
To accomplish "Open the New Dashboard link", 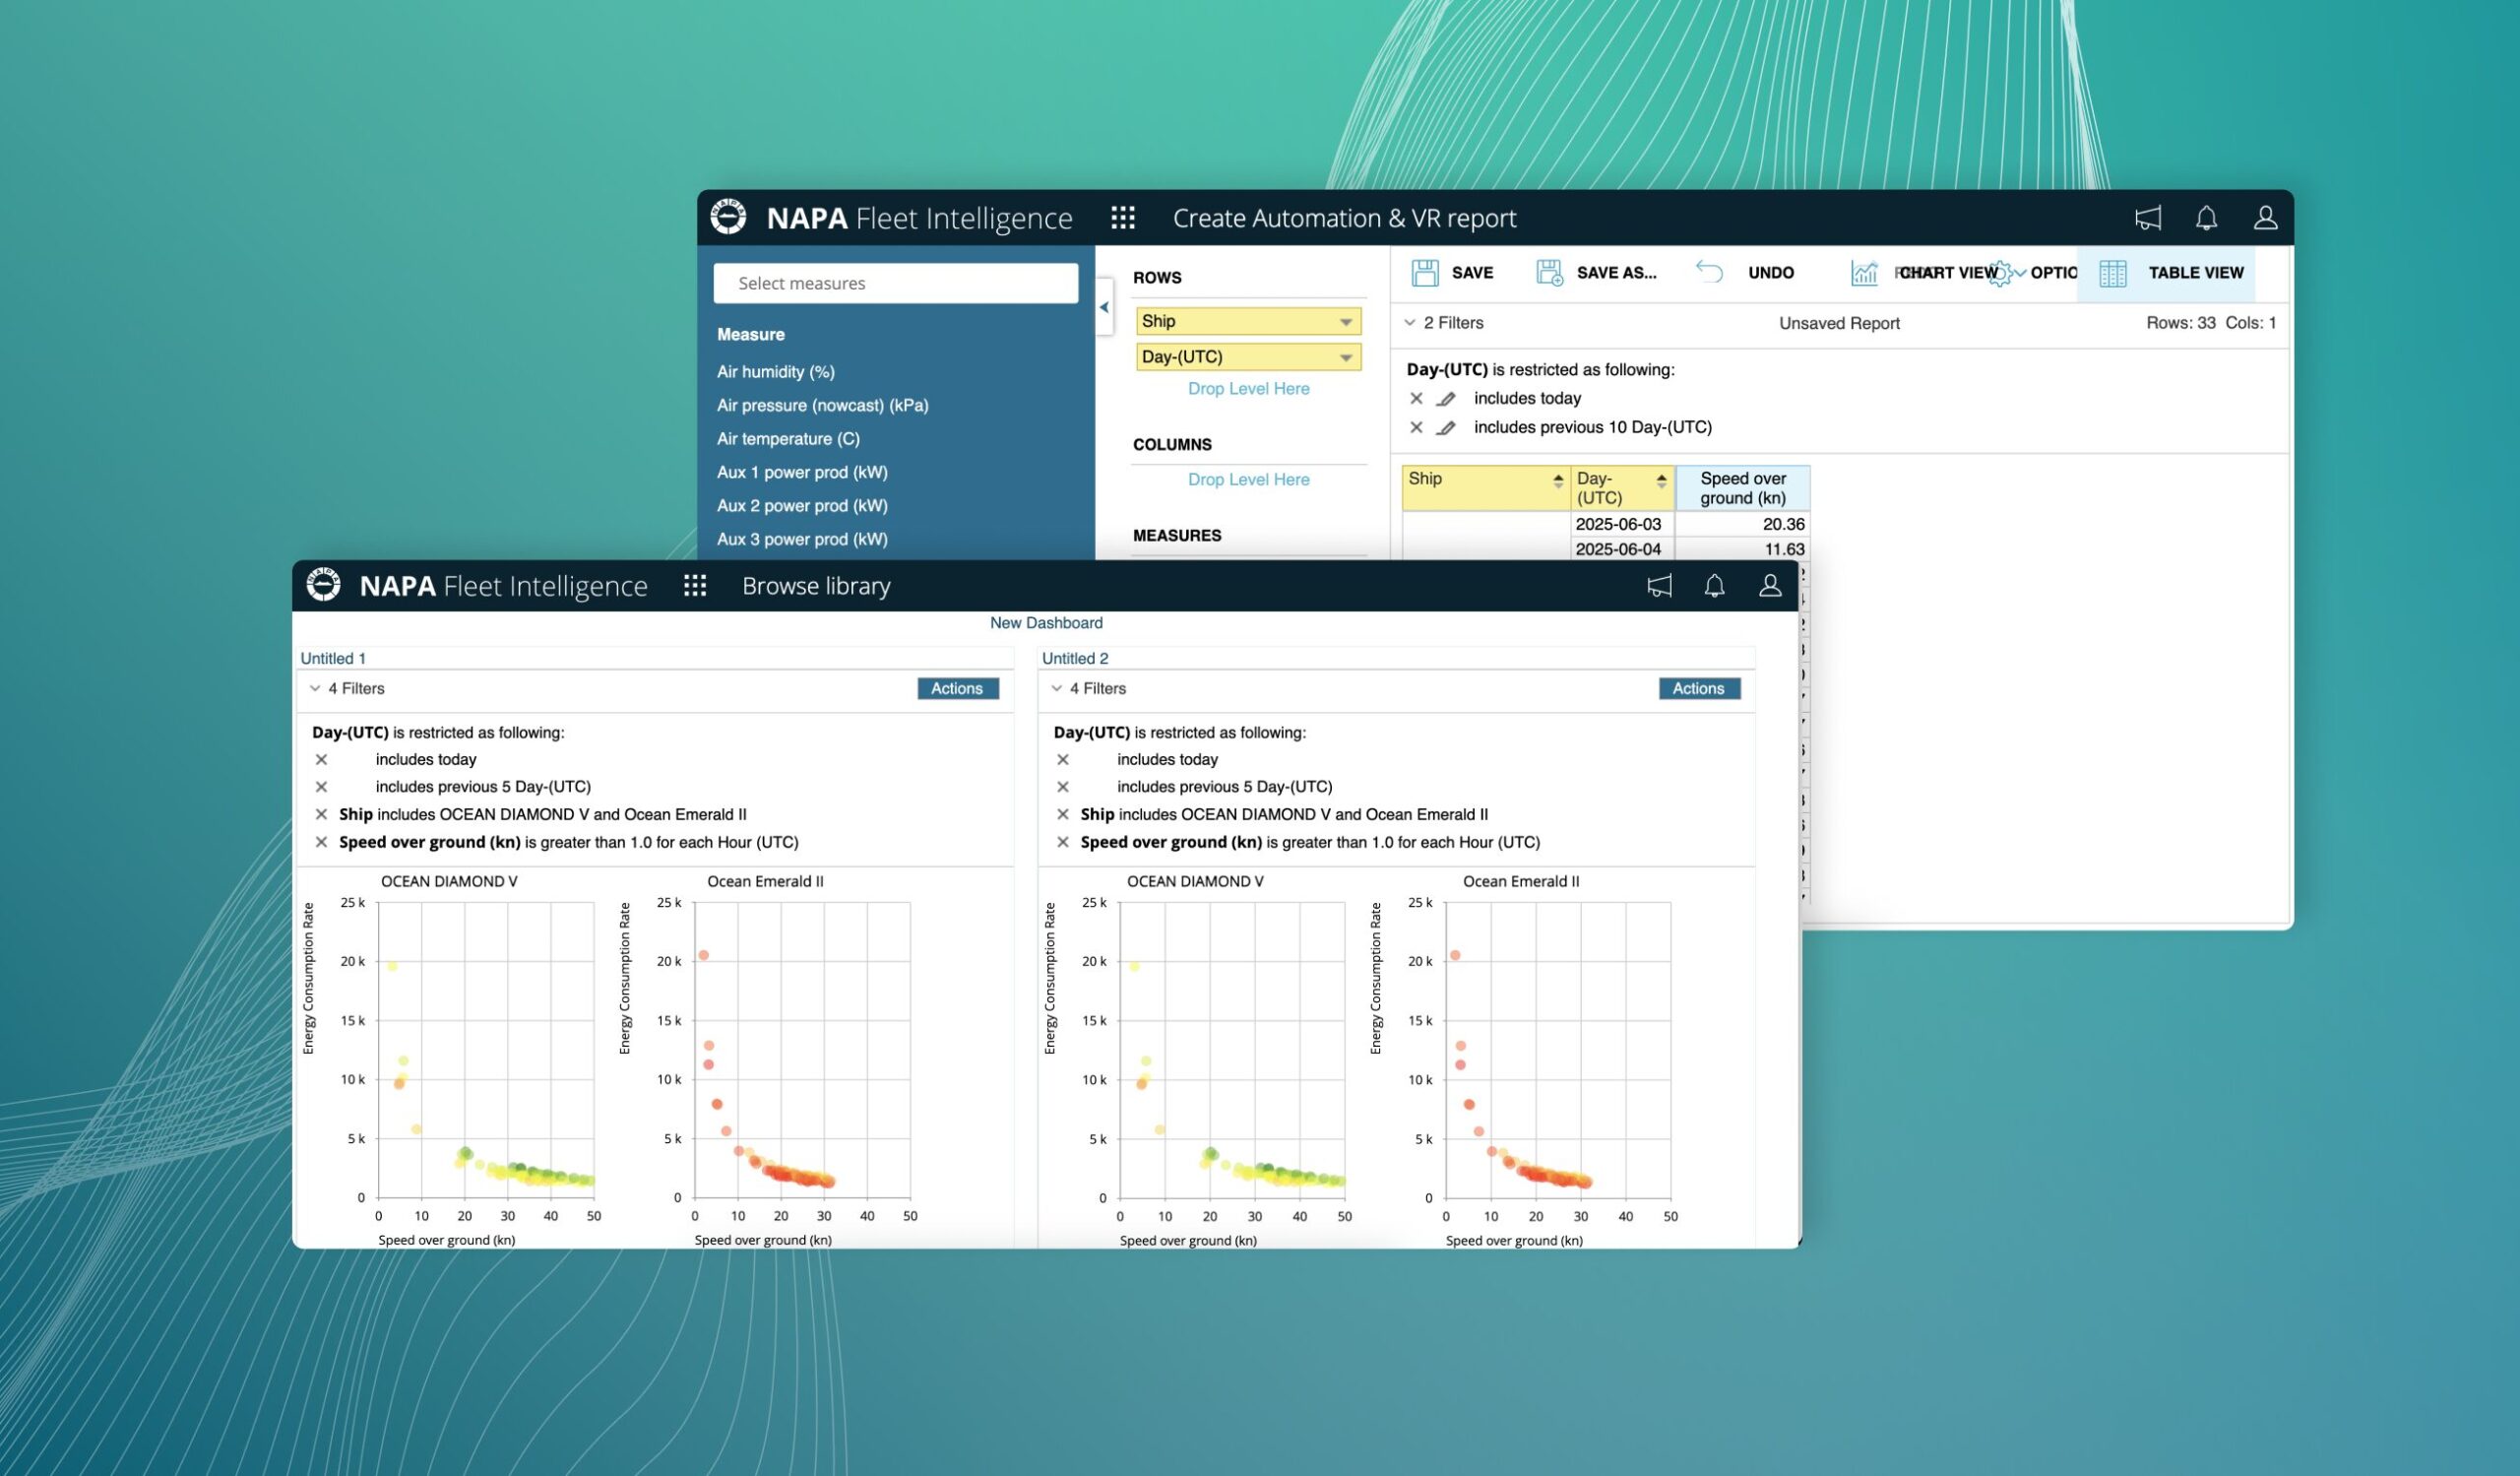I will tap(1046, 623).
